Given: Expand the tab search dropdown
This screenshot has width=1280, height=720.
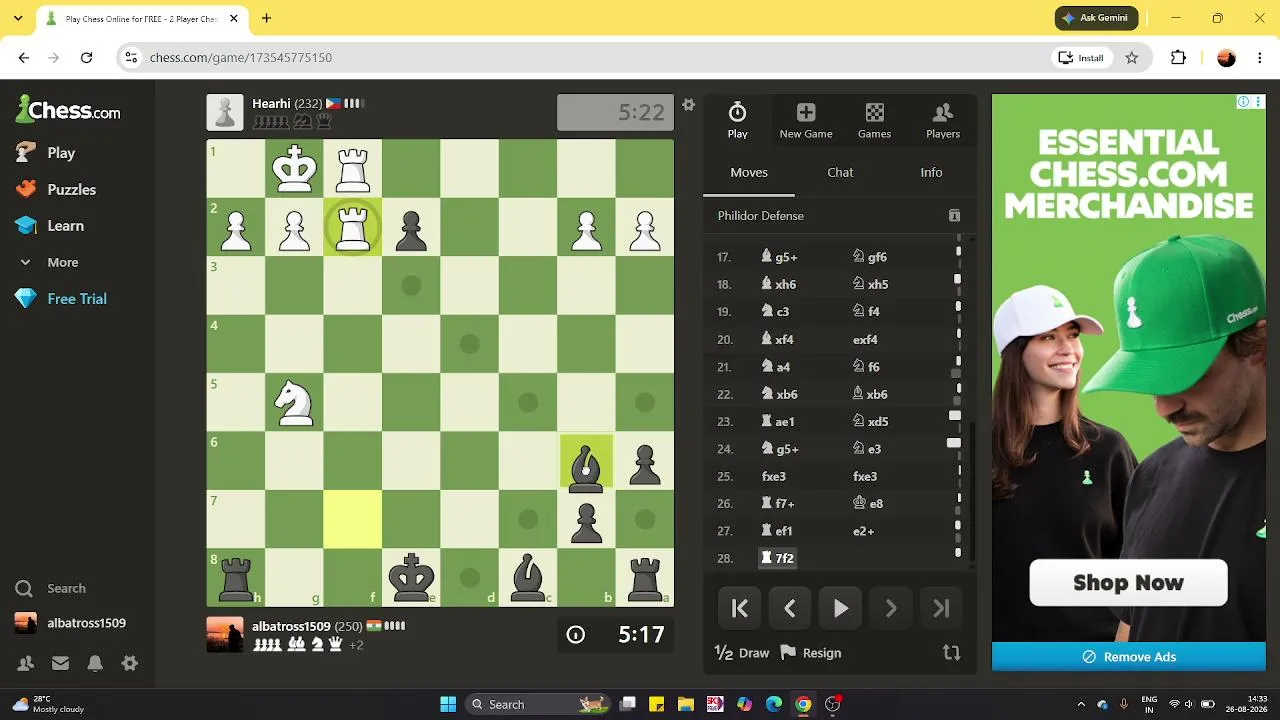Looking at the screenshot, I should tap(18, 18).
